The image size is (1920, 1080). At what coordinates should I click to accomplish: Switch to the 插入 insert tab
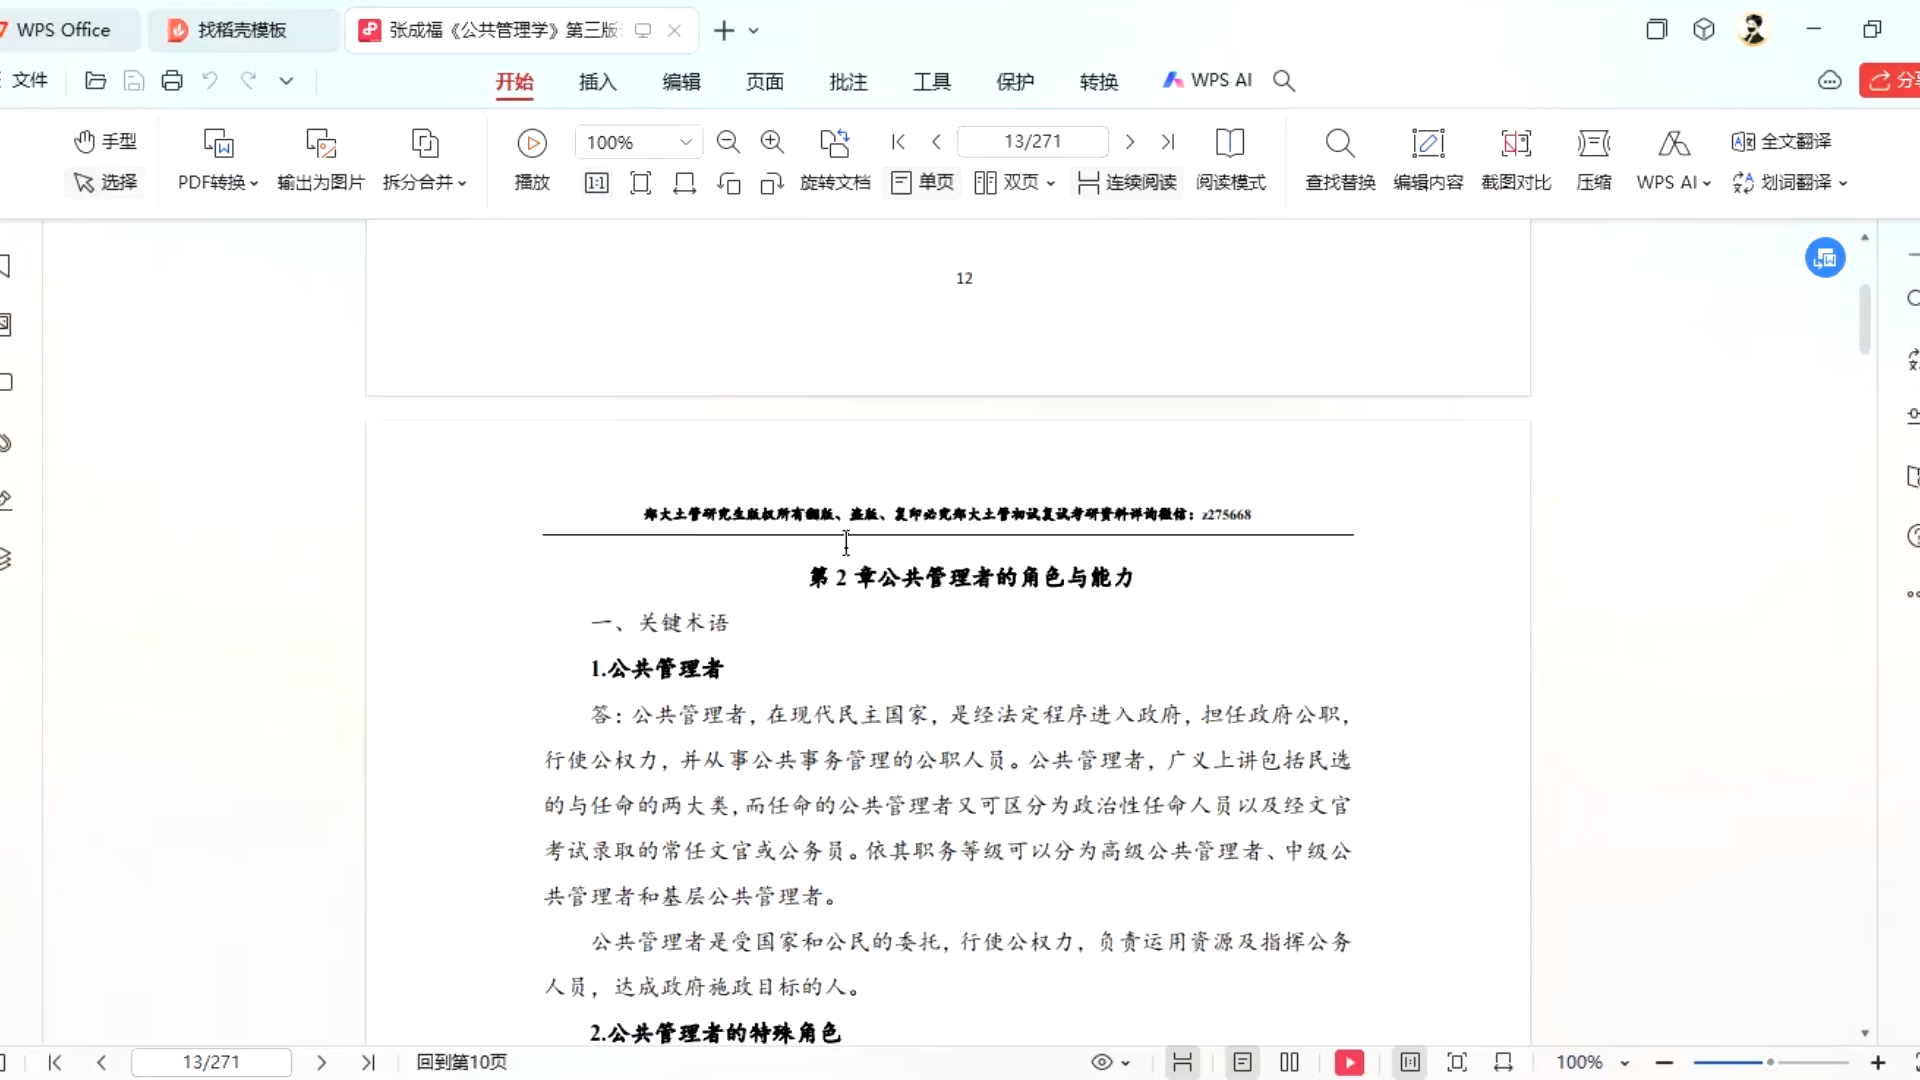pos(597,82)
